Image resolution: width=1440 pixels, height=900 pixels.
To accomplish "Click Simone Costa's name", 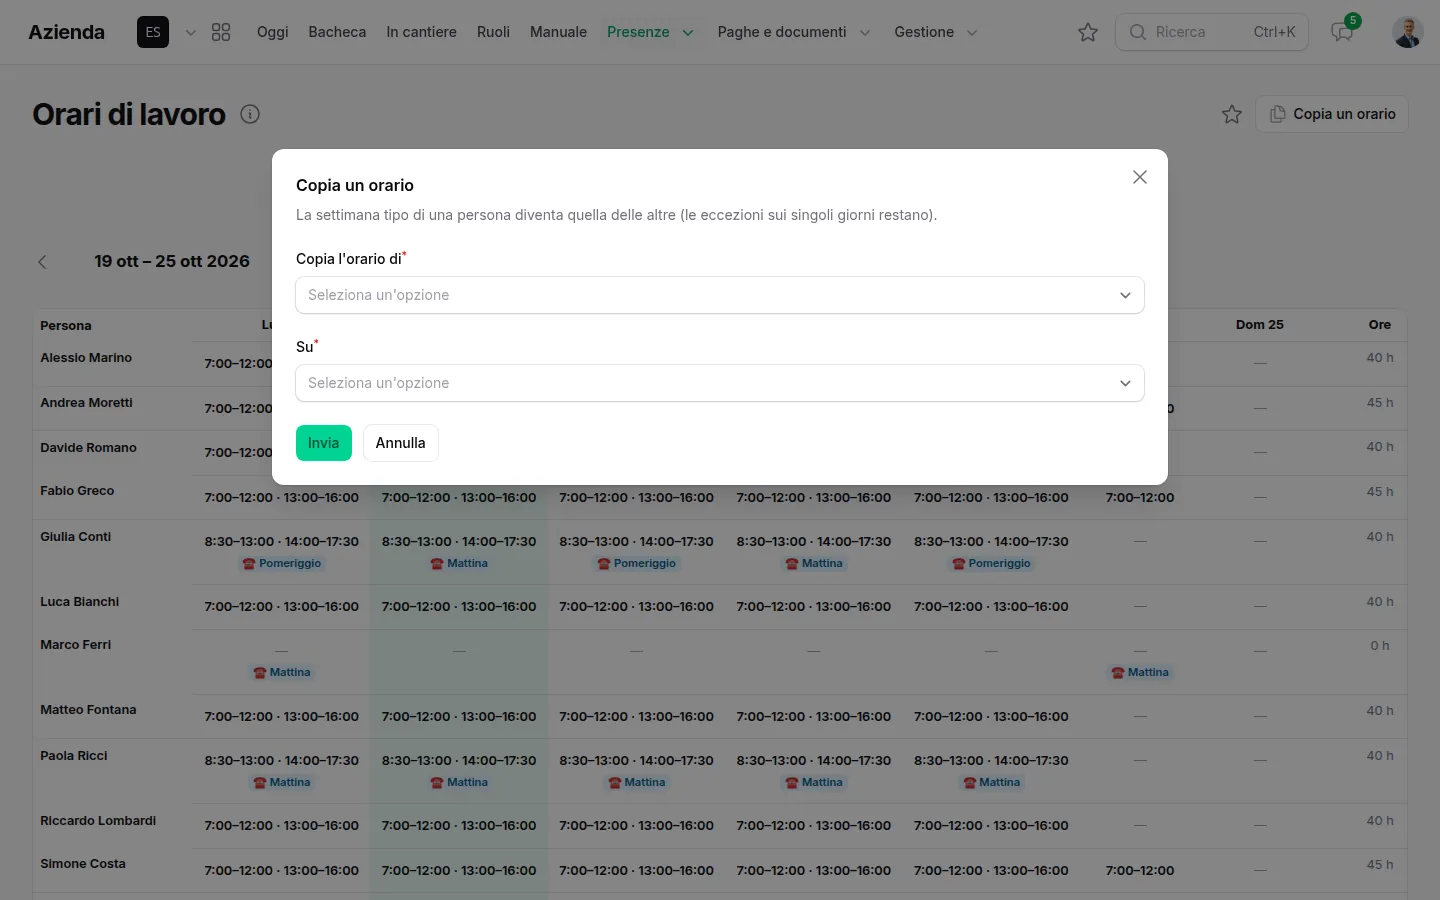I will pyautogui.click(x=83, y=864).
